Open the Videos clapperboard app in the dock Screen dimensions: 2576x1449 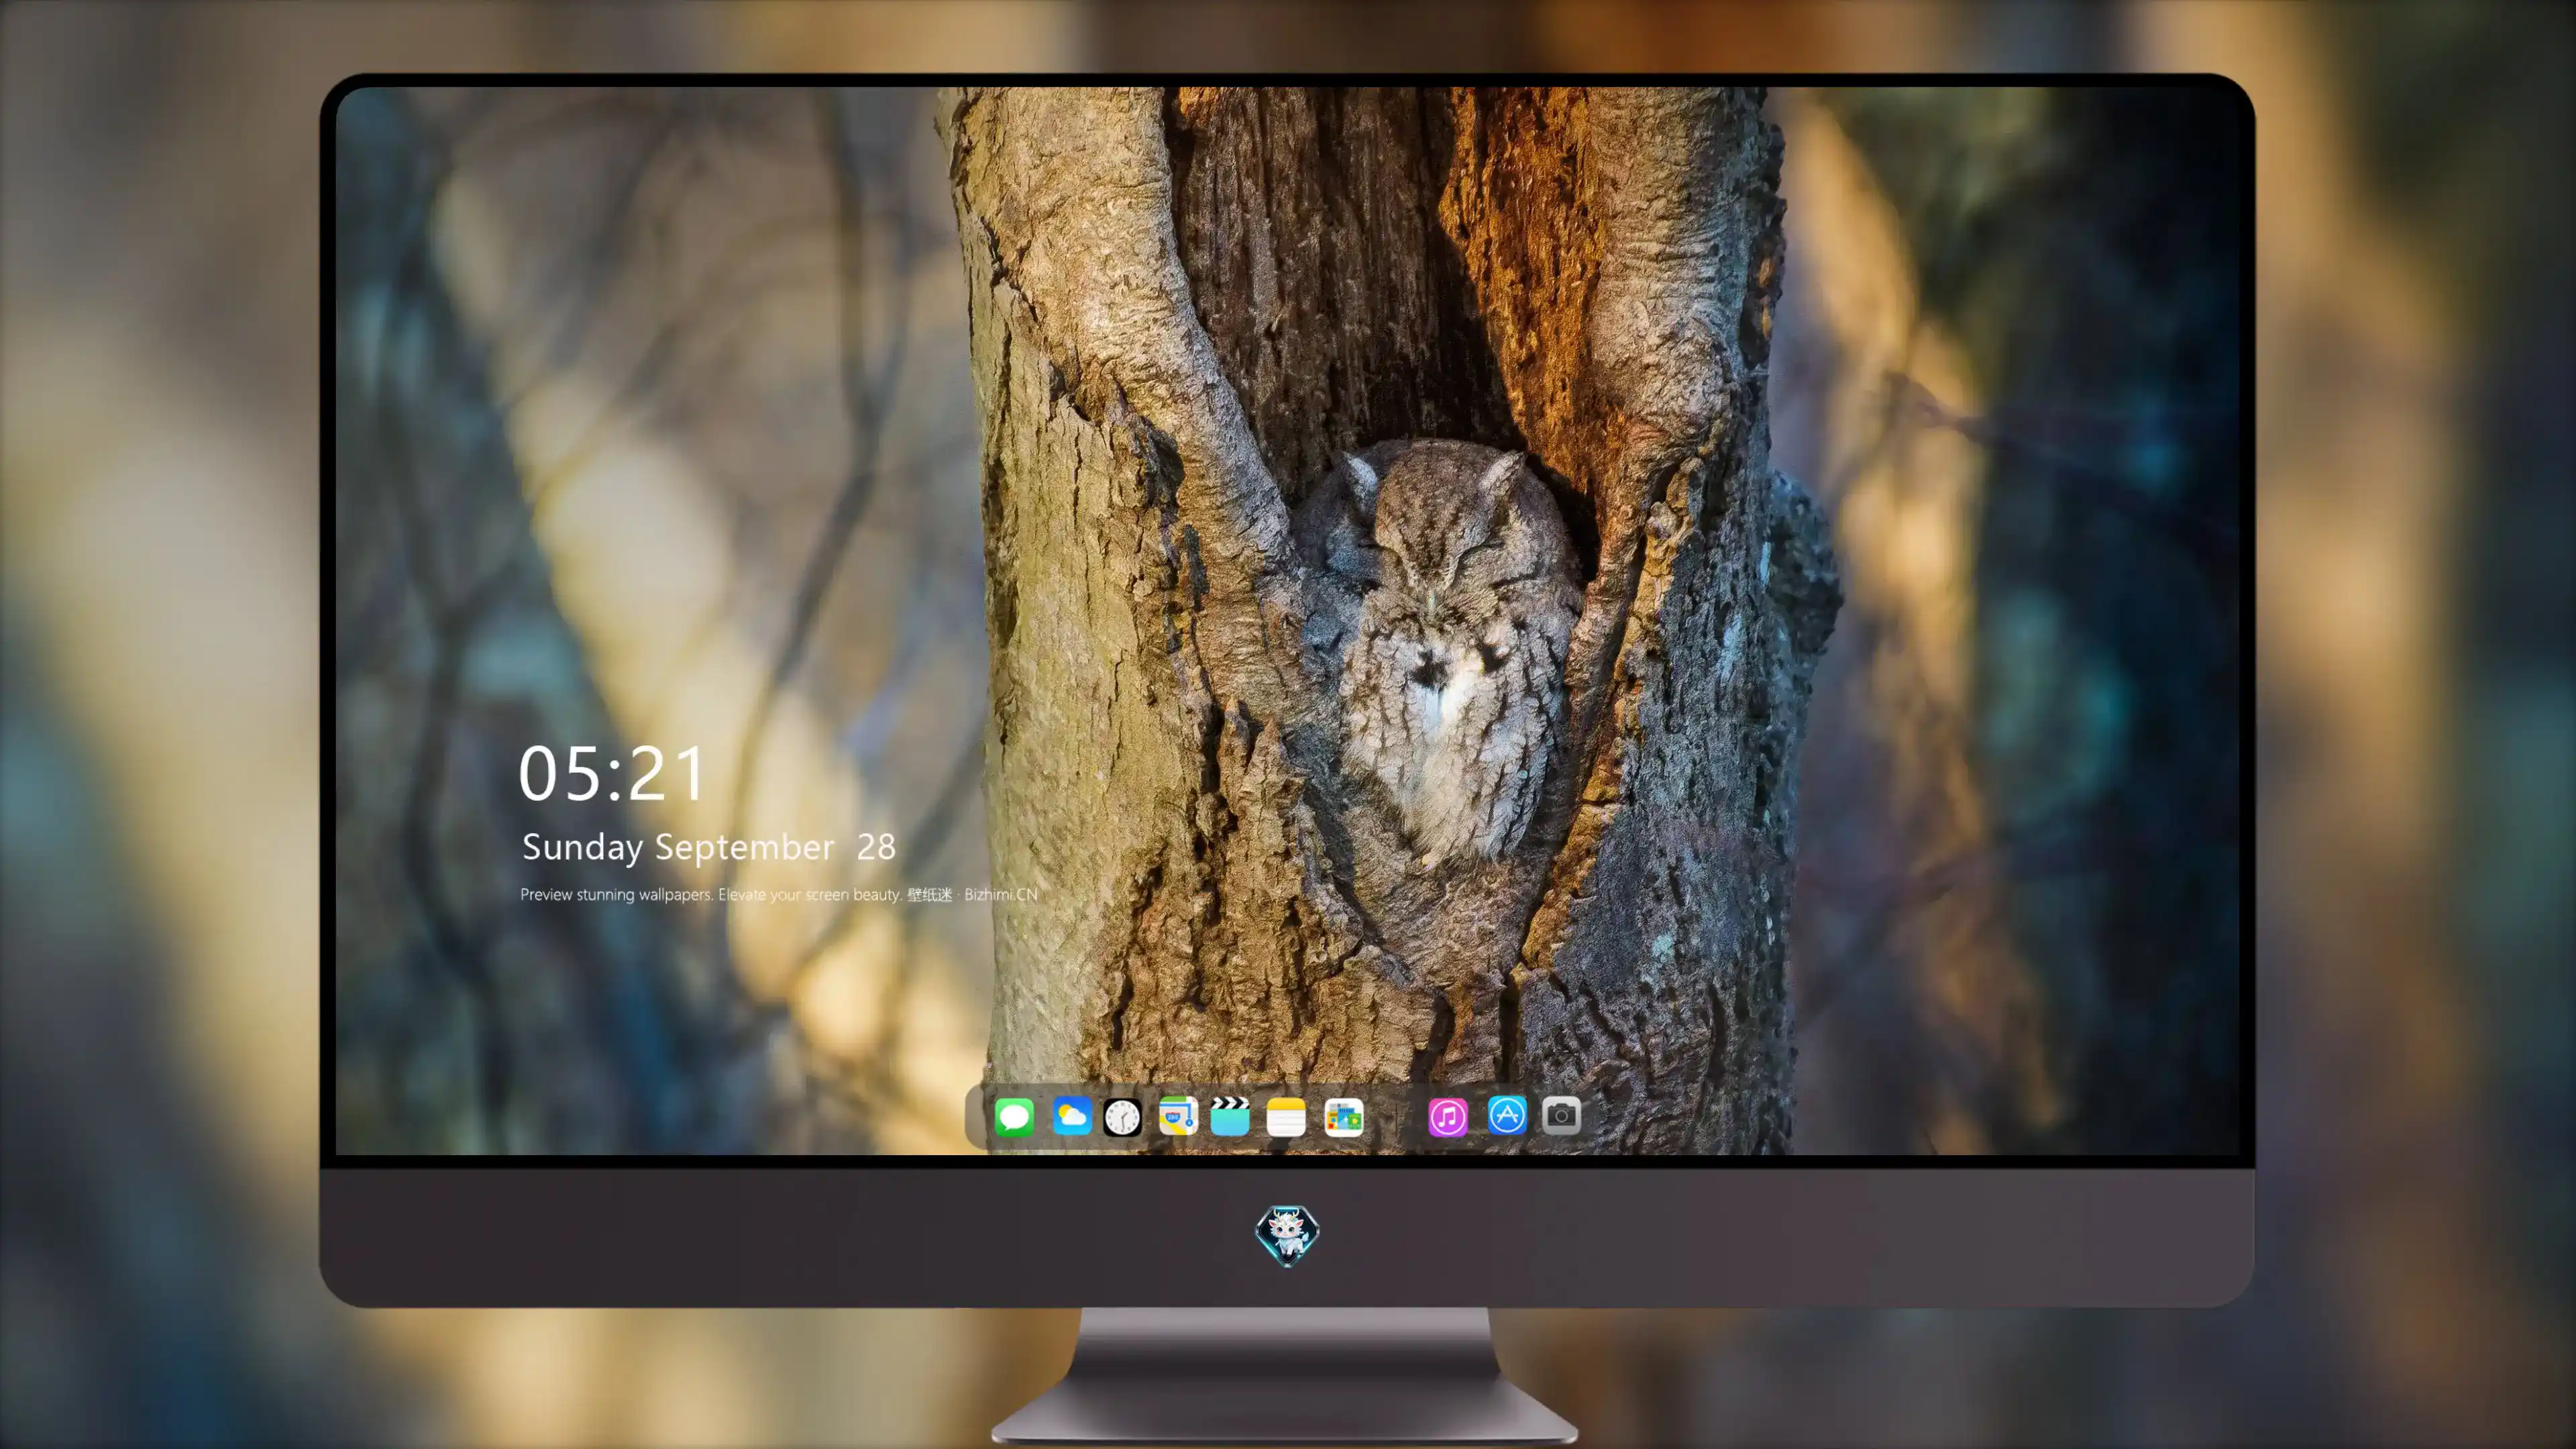tap(1230, 1116)
